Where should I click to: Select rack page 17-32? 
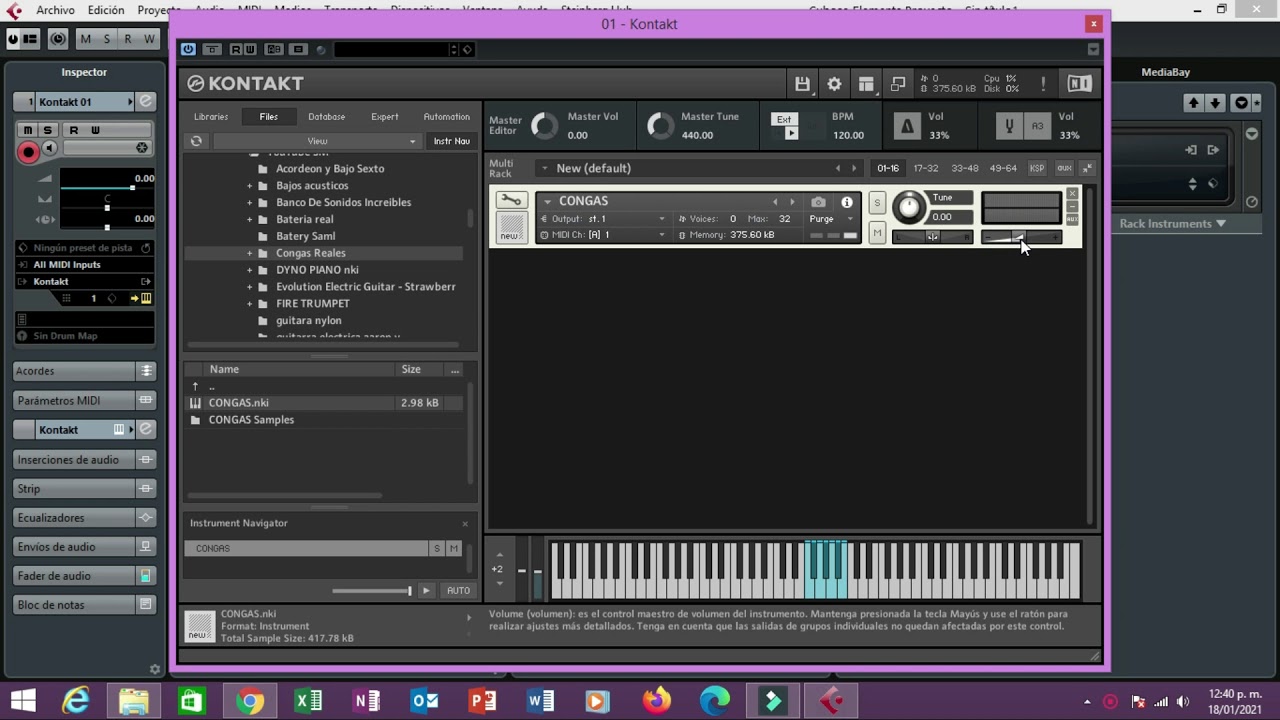click(x=926, y=168)
